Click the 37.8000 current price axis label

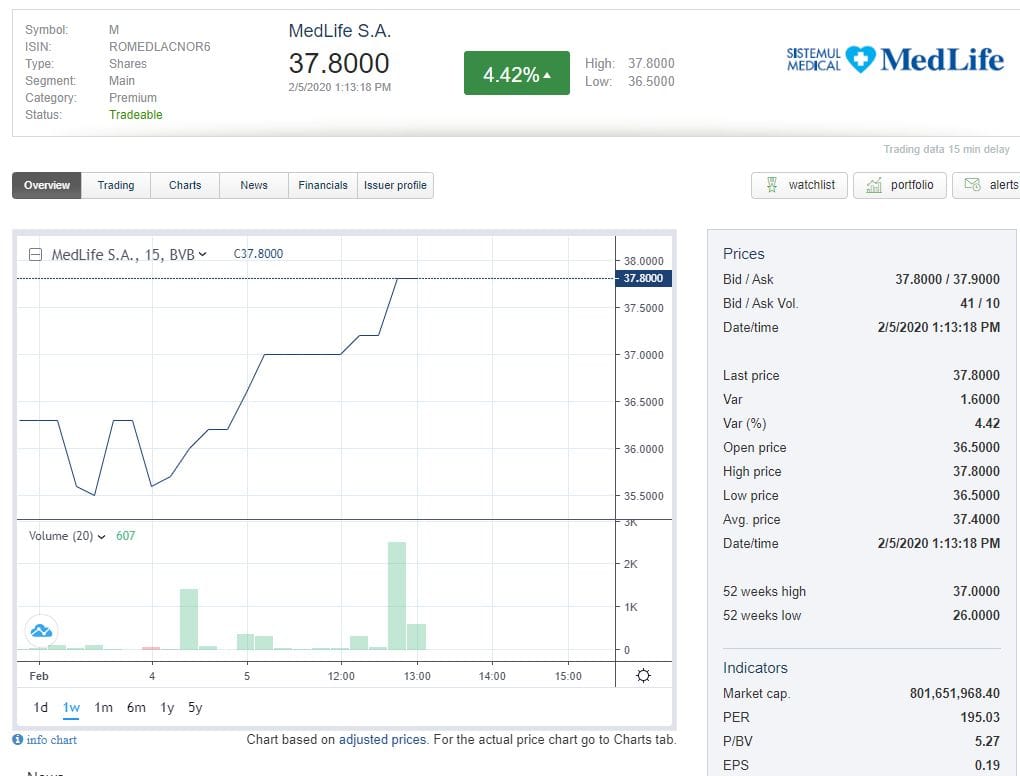coord(643,278)
